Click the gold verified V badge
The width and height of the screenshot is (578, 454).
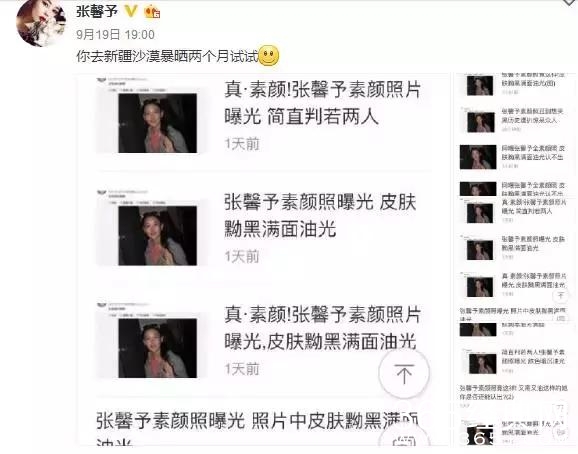(130, 12)
